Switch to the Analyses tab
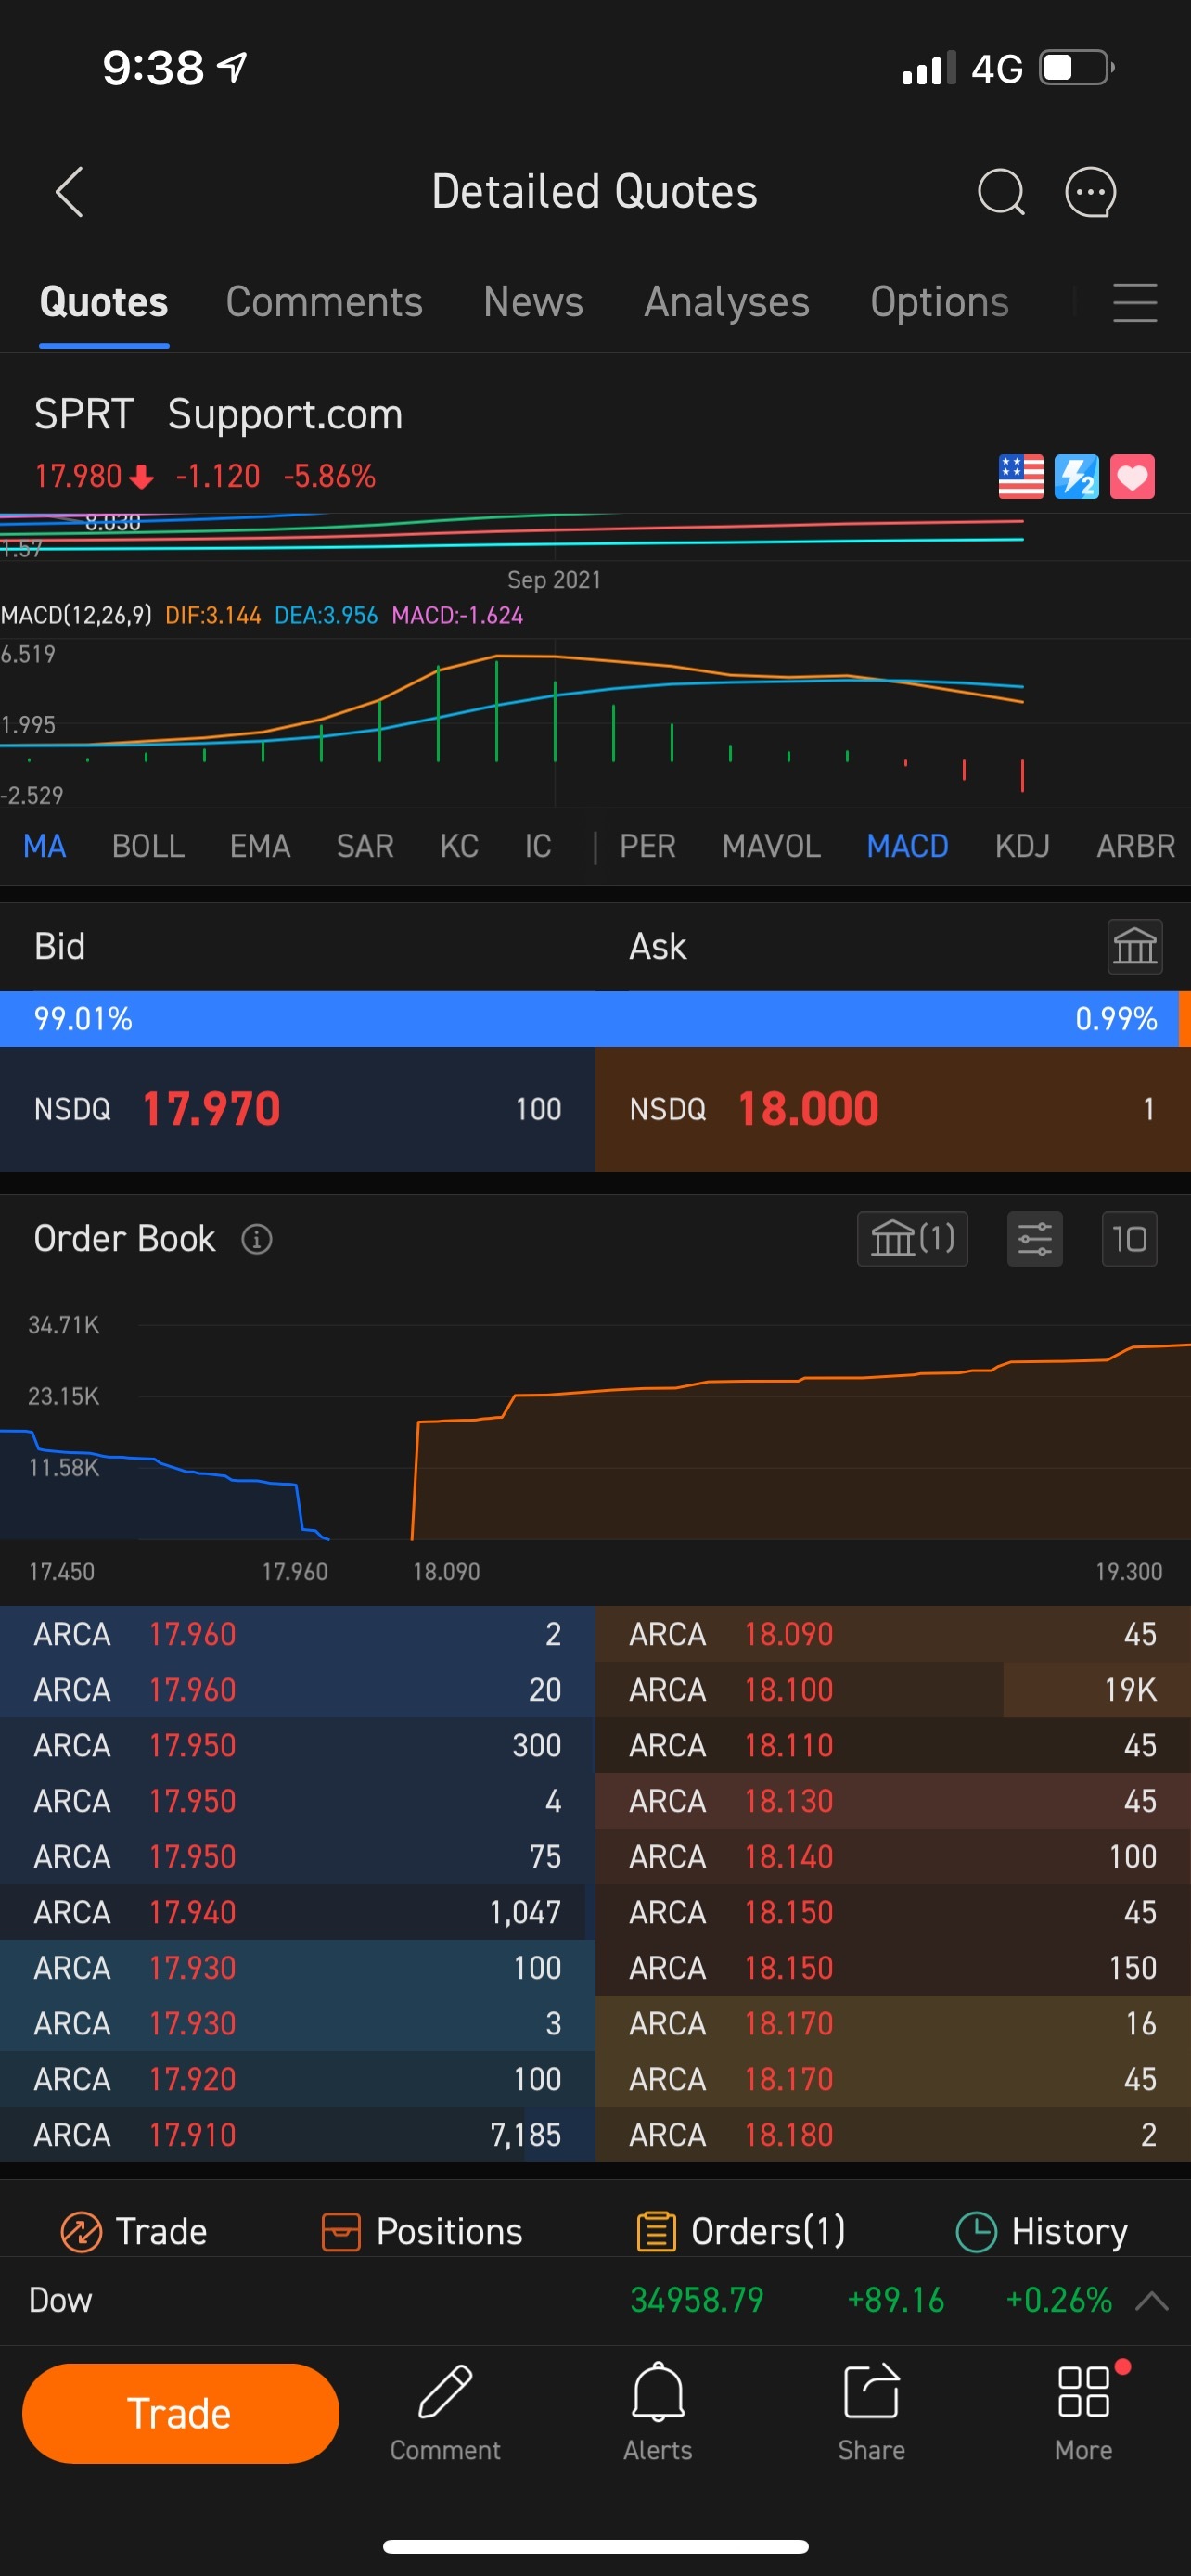The image size is (1191, 2576). click(x=727, y=302)
